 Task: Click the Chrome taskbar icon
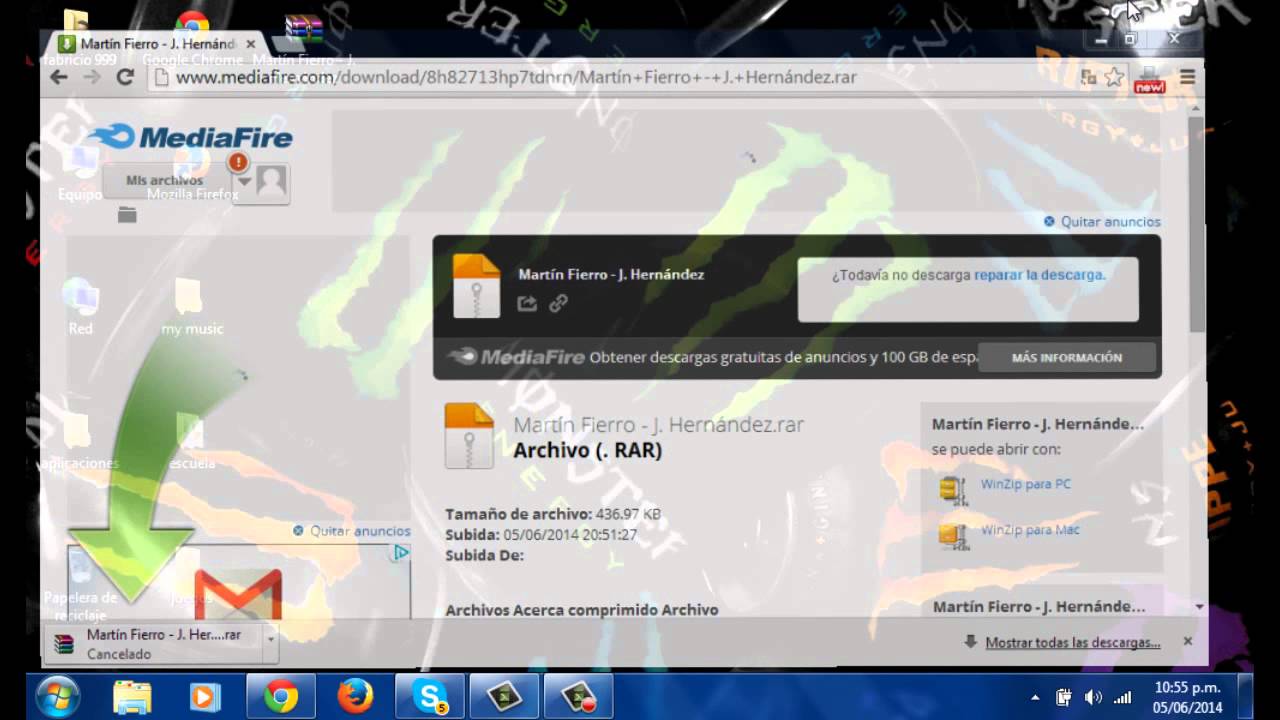(x=281, y=696)
